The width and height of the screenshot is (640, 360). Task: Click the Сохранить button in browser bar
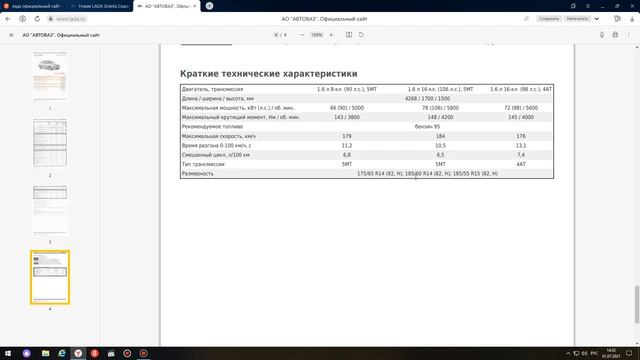pyautogui.click(x=548, y=19)
